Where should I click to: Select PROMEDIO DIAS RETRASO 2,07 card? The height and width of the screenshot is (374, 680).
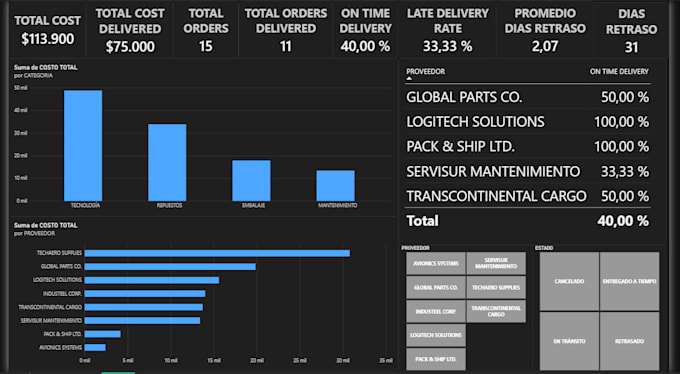[x=545, y=30]
